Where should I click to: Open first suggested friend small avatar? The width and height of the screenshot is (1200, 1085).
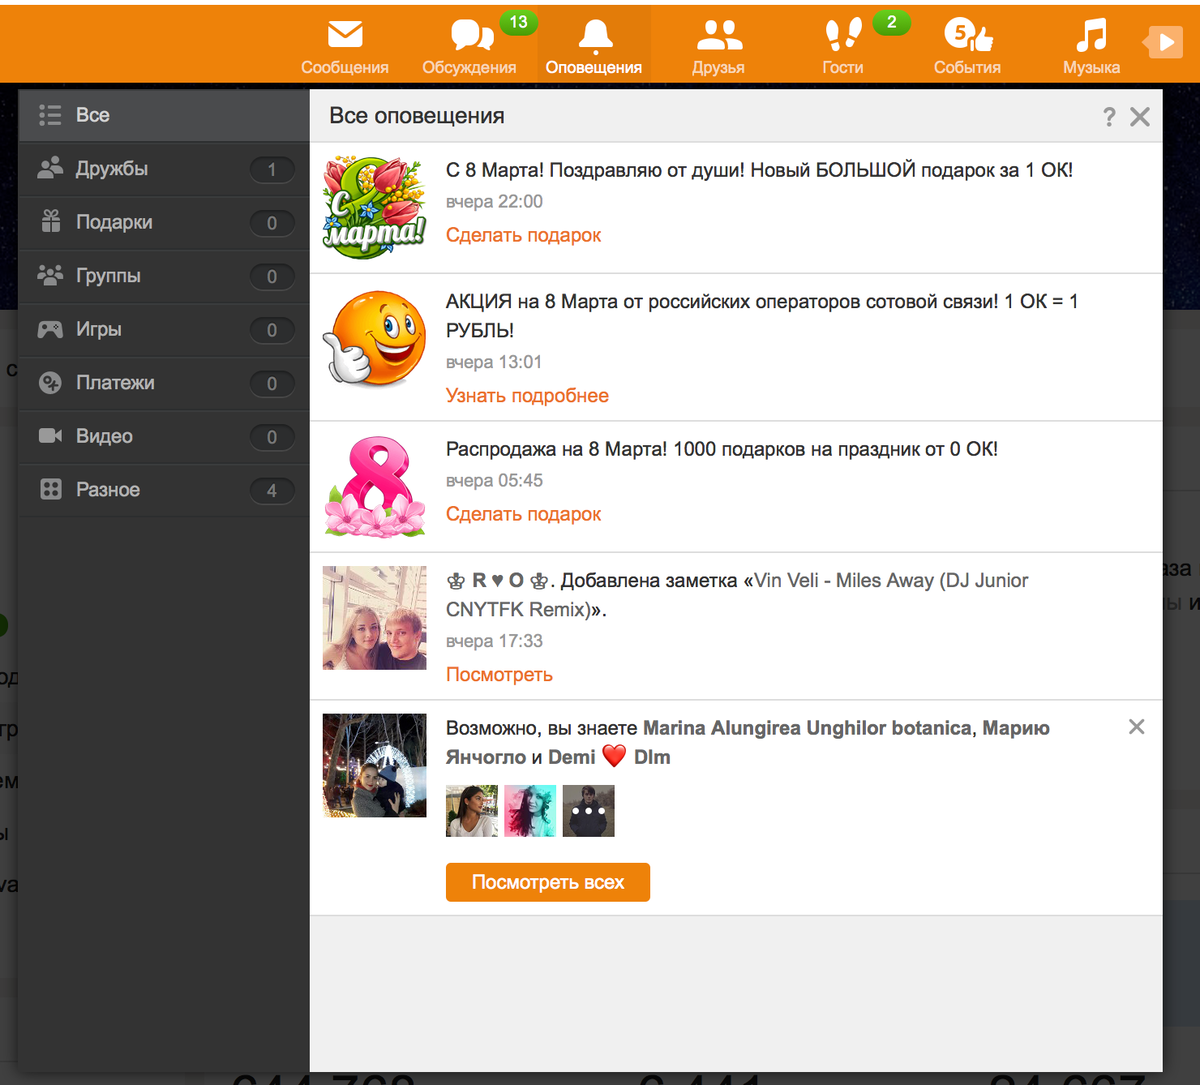[472, 811]
